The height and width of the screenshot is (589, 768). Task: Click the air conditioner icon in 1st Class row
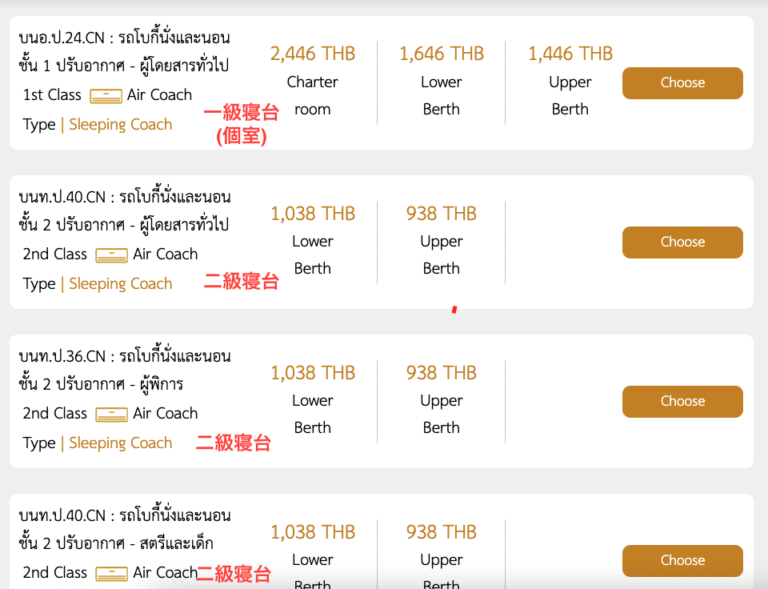coord(105,96)
